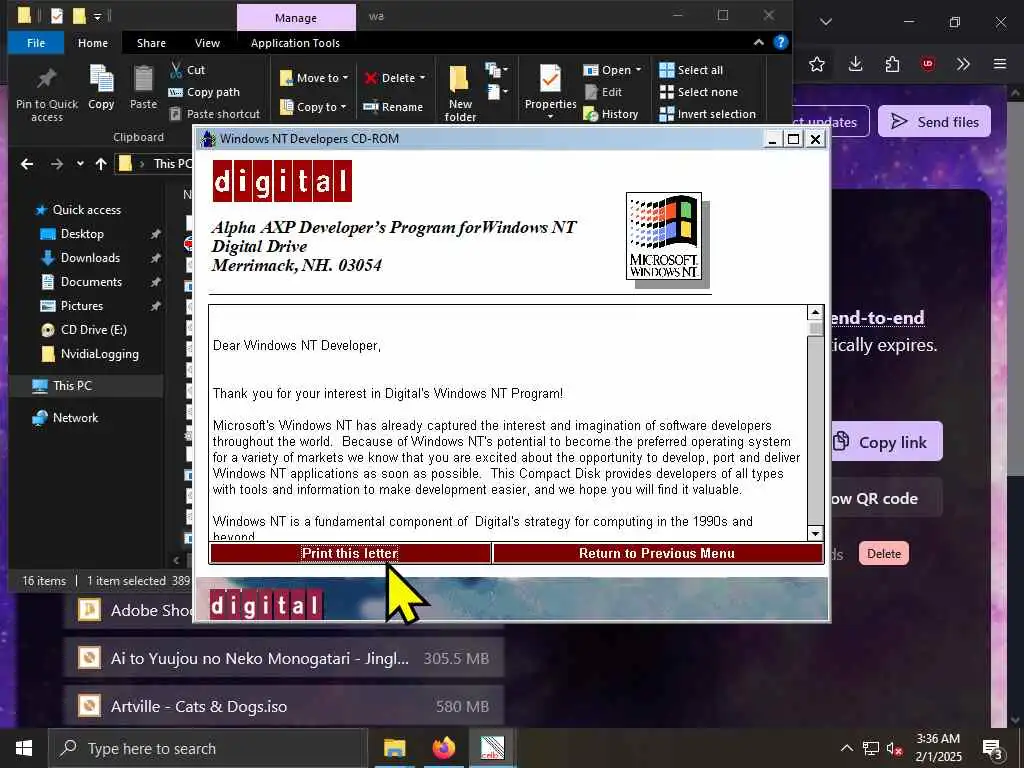Click Forward arrow in File Explorer
1024x768 pixels.
[57, 164]
